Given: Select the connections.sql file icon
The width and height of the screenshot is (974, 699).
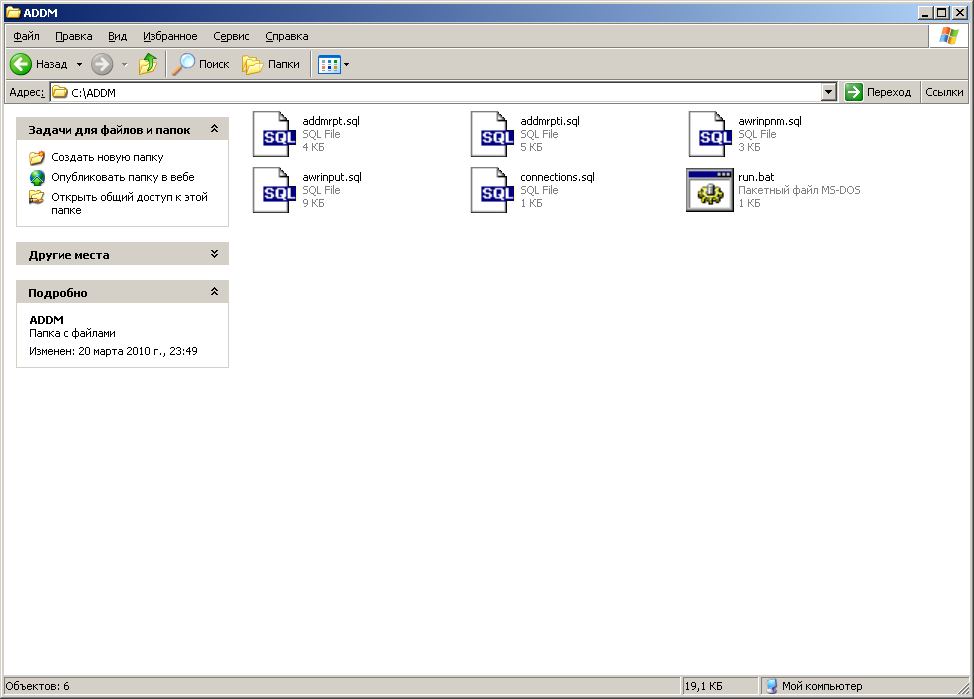Looking at the screenshot, I should (489, 190).
